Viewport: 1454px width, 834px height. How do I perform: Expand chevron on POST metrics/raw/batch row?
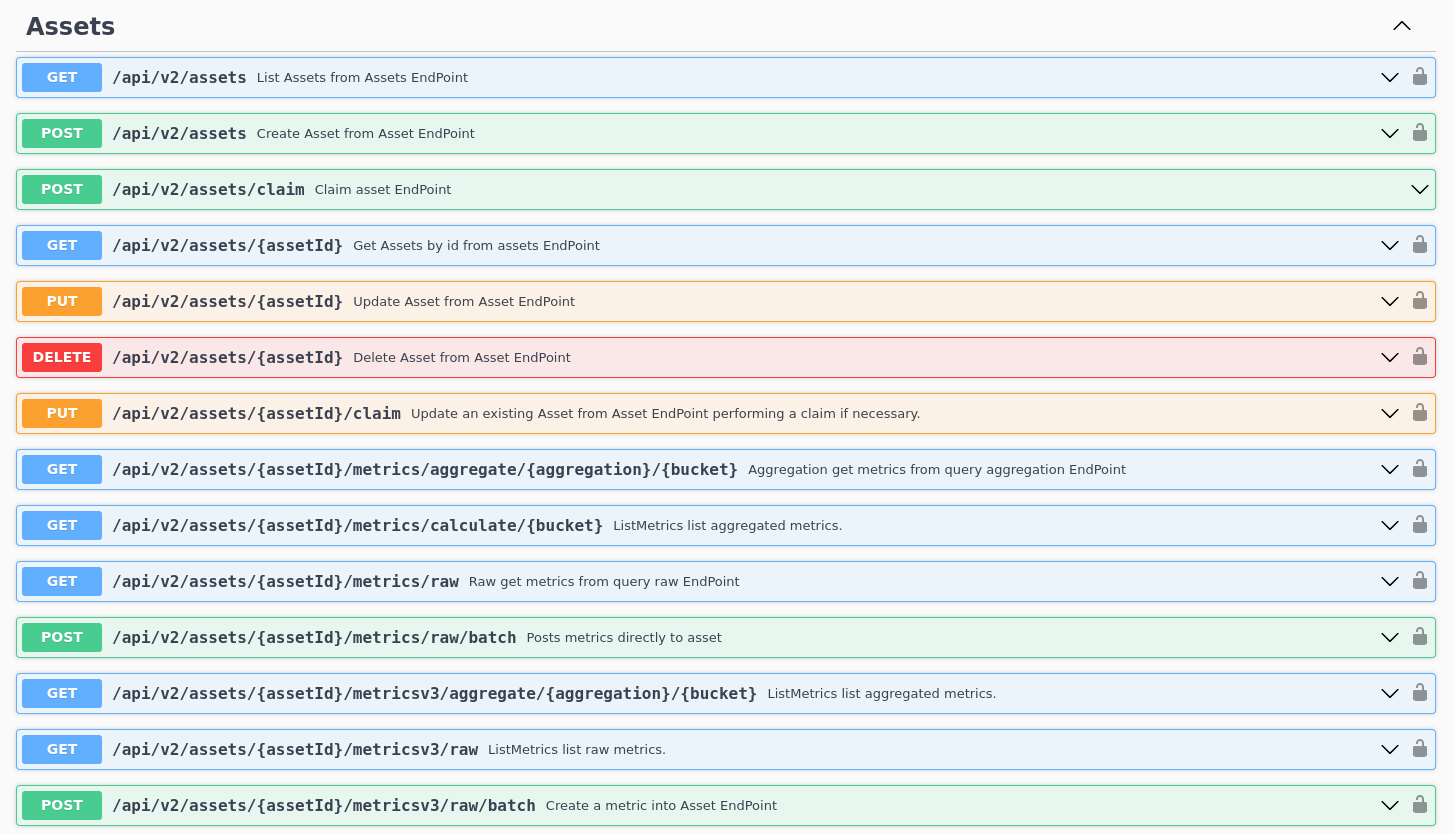pyautogui.click(x=1390, y=637)
